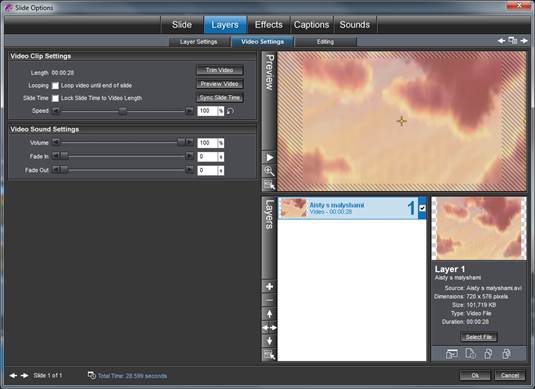Click the Speed percentage input field
This screenshot has width=535, height=389.
coord(207,111)
